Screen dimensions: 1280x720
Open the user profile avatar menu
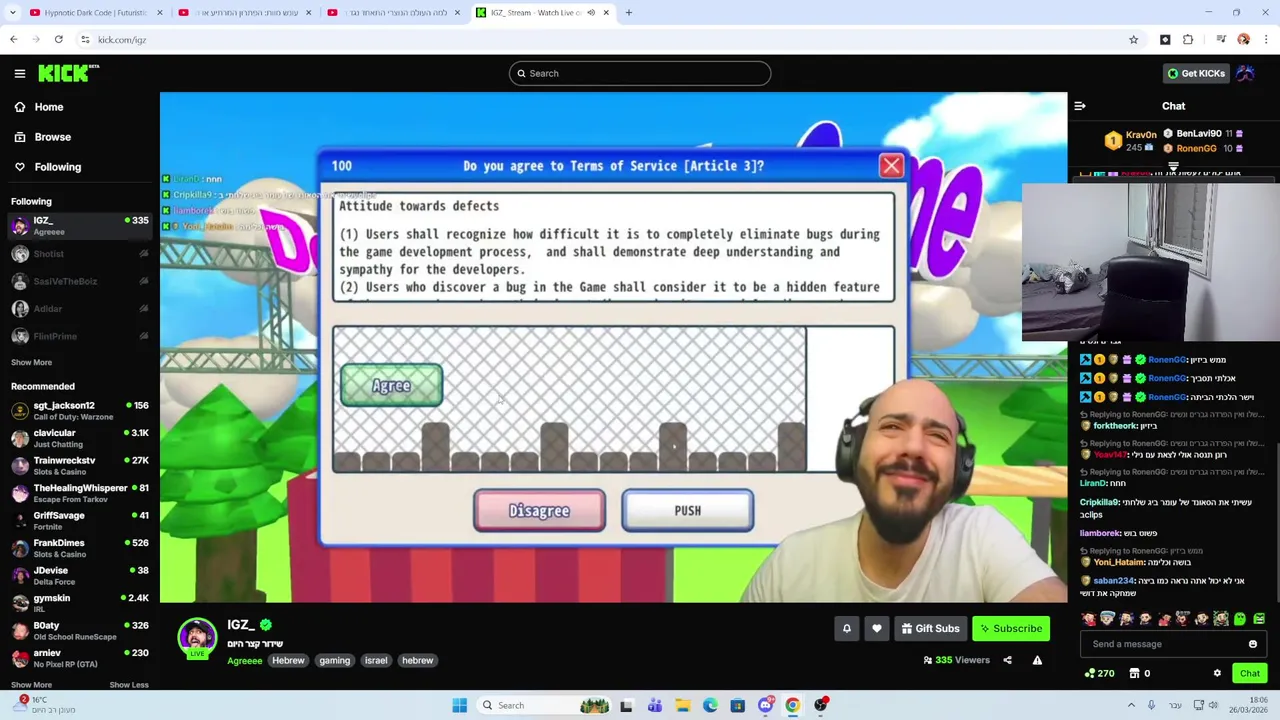[x=1246, y=73]
